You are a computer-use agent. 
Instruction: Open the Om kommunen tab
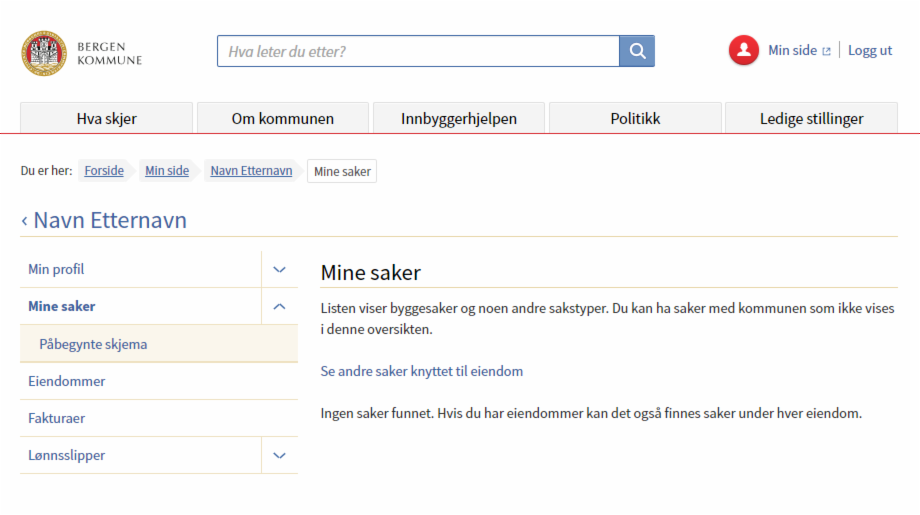point(283,119)
